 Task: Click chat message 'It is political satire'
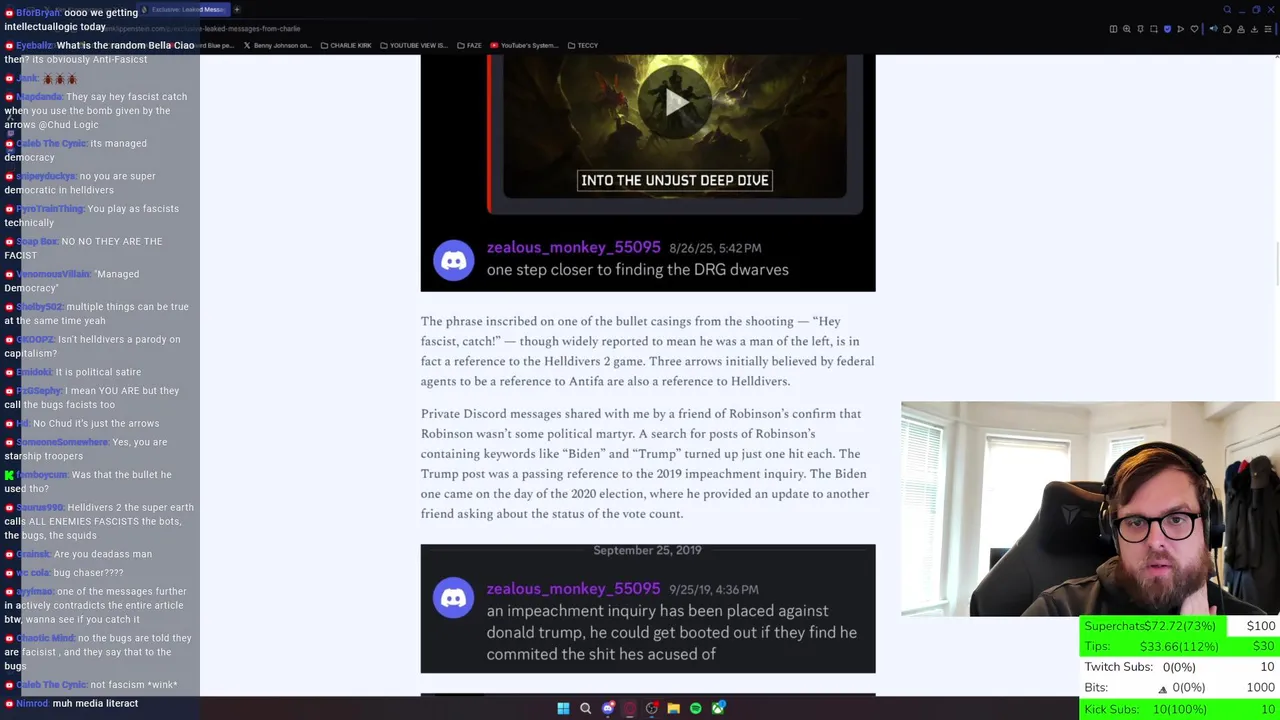98,372
